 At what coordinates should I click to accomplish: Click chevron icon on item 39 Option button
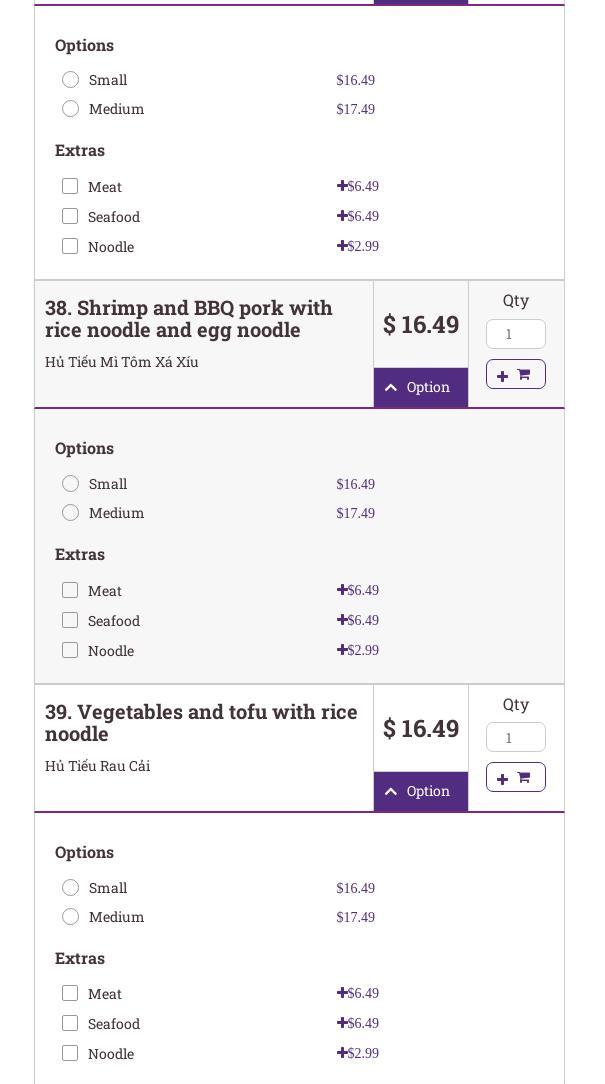click(391, 791)
